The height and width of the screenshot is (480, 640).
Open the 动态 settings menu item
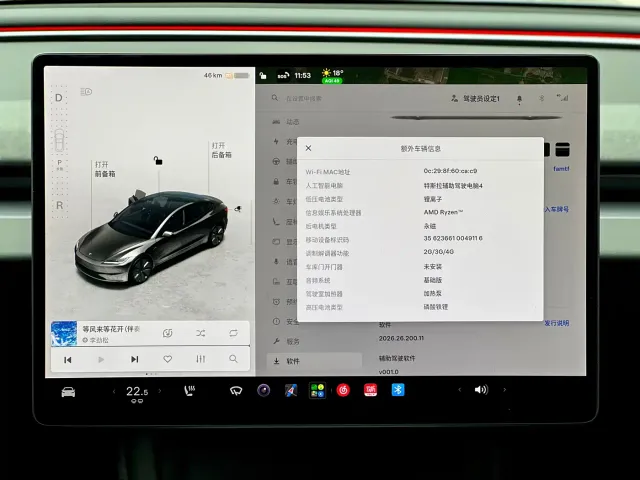(286, 122)
